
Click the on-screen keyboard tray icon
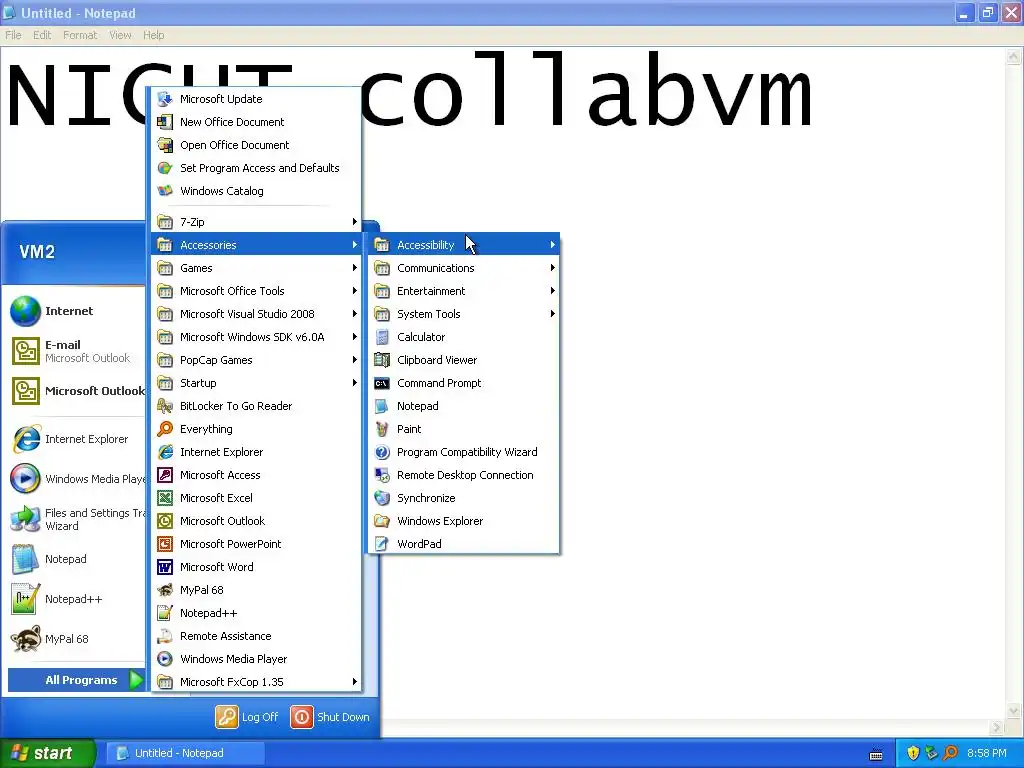point(876,754)
